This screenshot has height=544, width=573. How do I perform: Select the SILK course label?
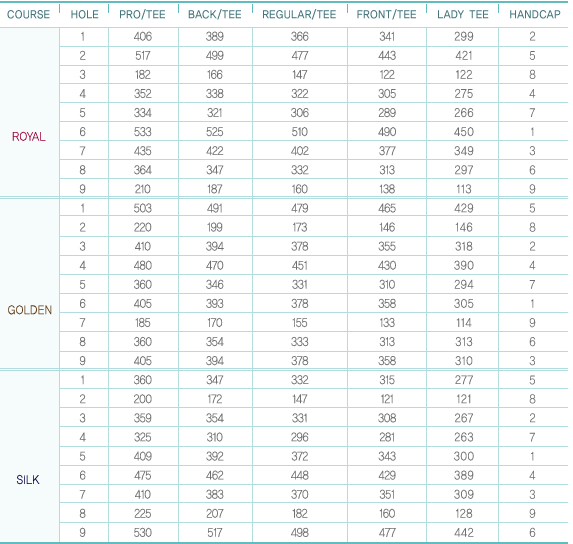click(x=28, y=479)
